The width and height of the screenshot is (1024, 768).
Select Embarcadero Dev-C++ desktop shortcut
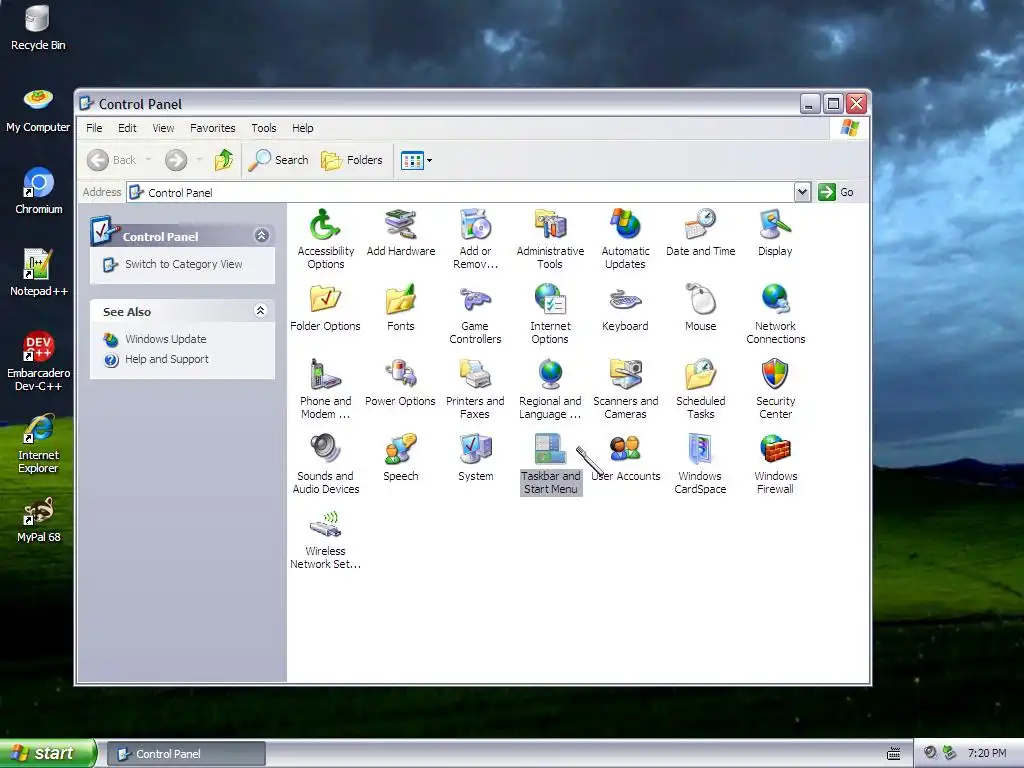[38, 361]
